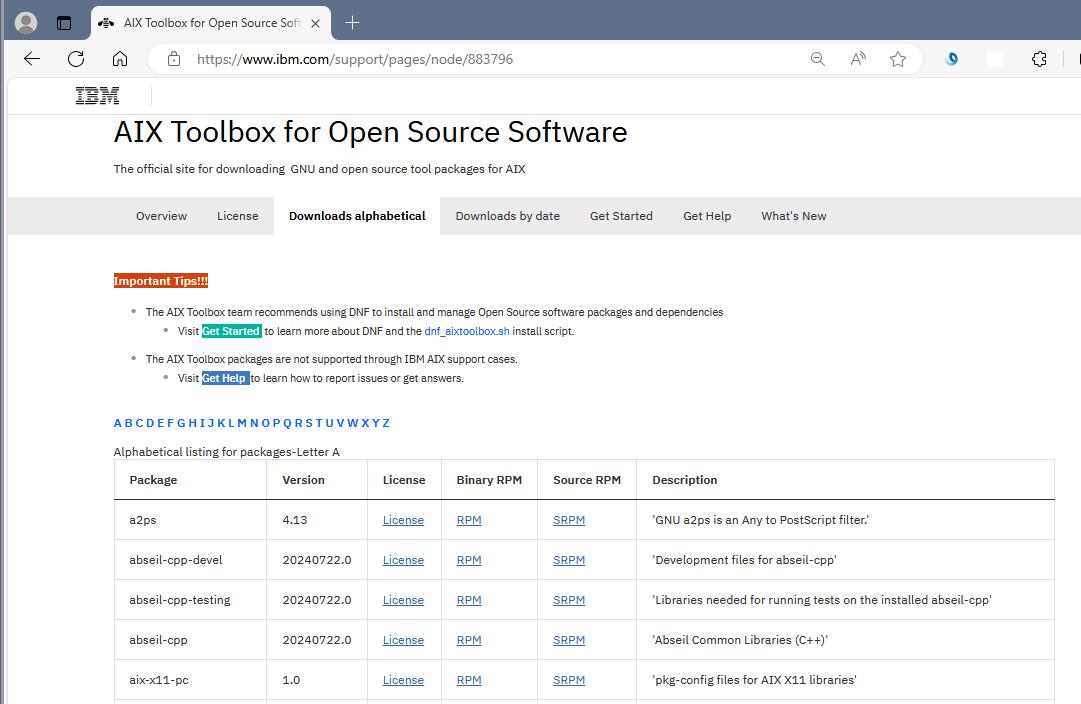Download the SRPM for abseil-cpp row

pyautogui.click(x=569, y=640)
